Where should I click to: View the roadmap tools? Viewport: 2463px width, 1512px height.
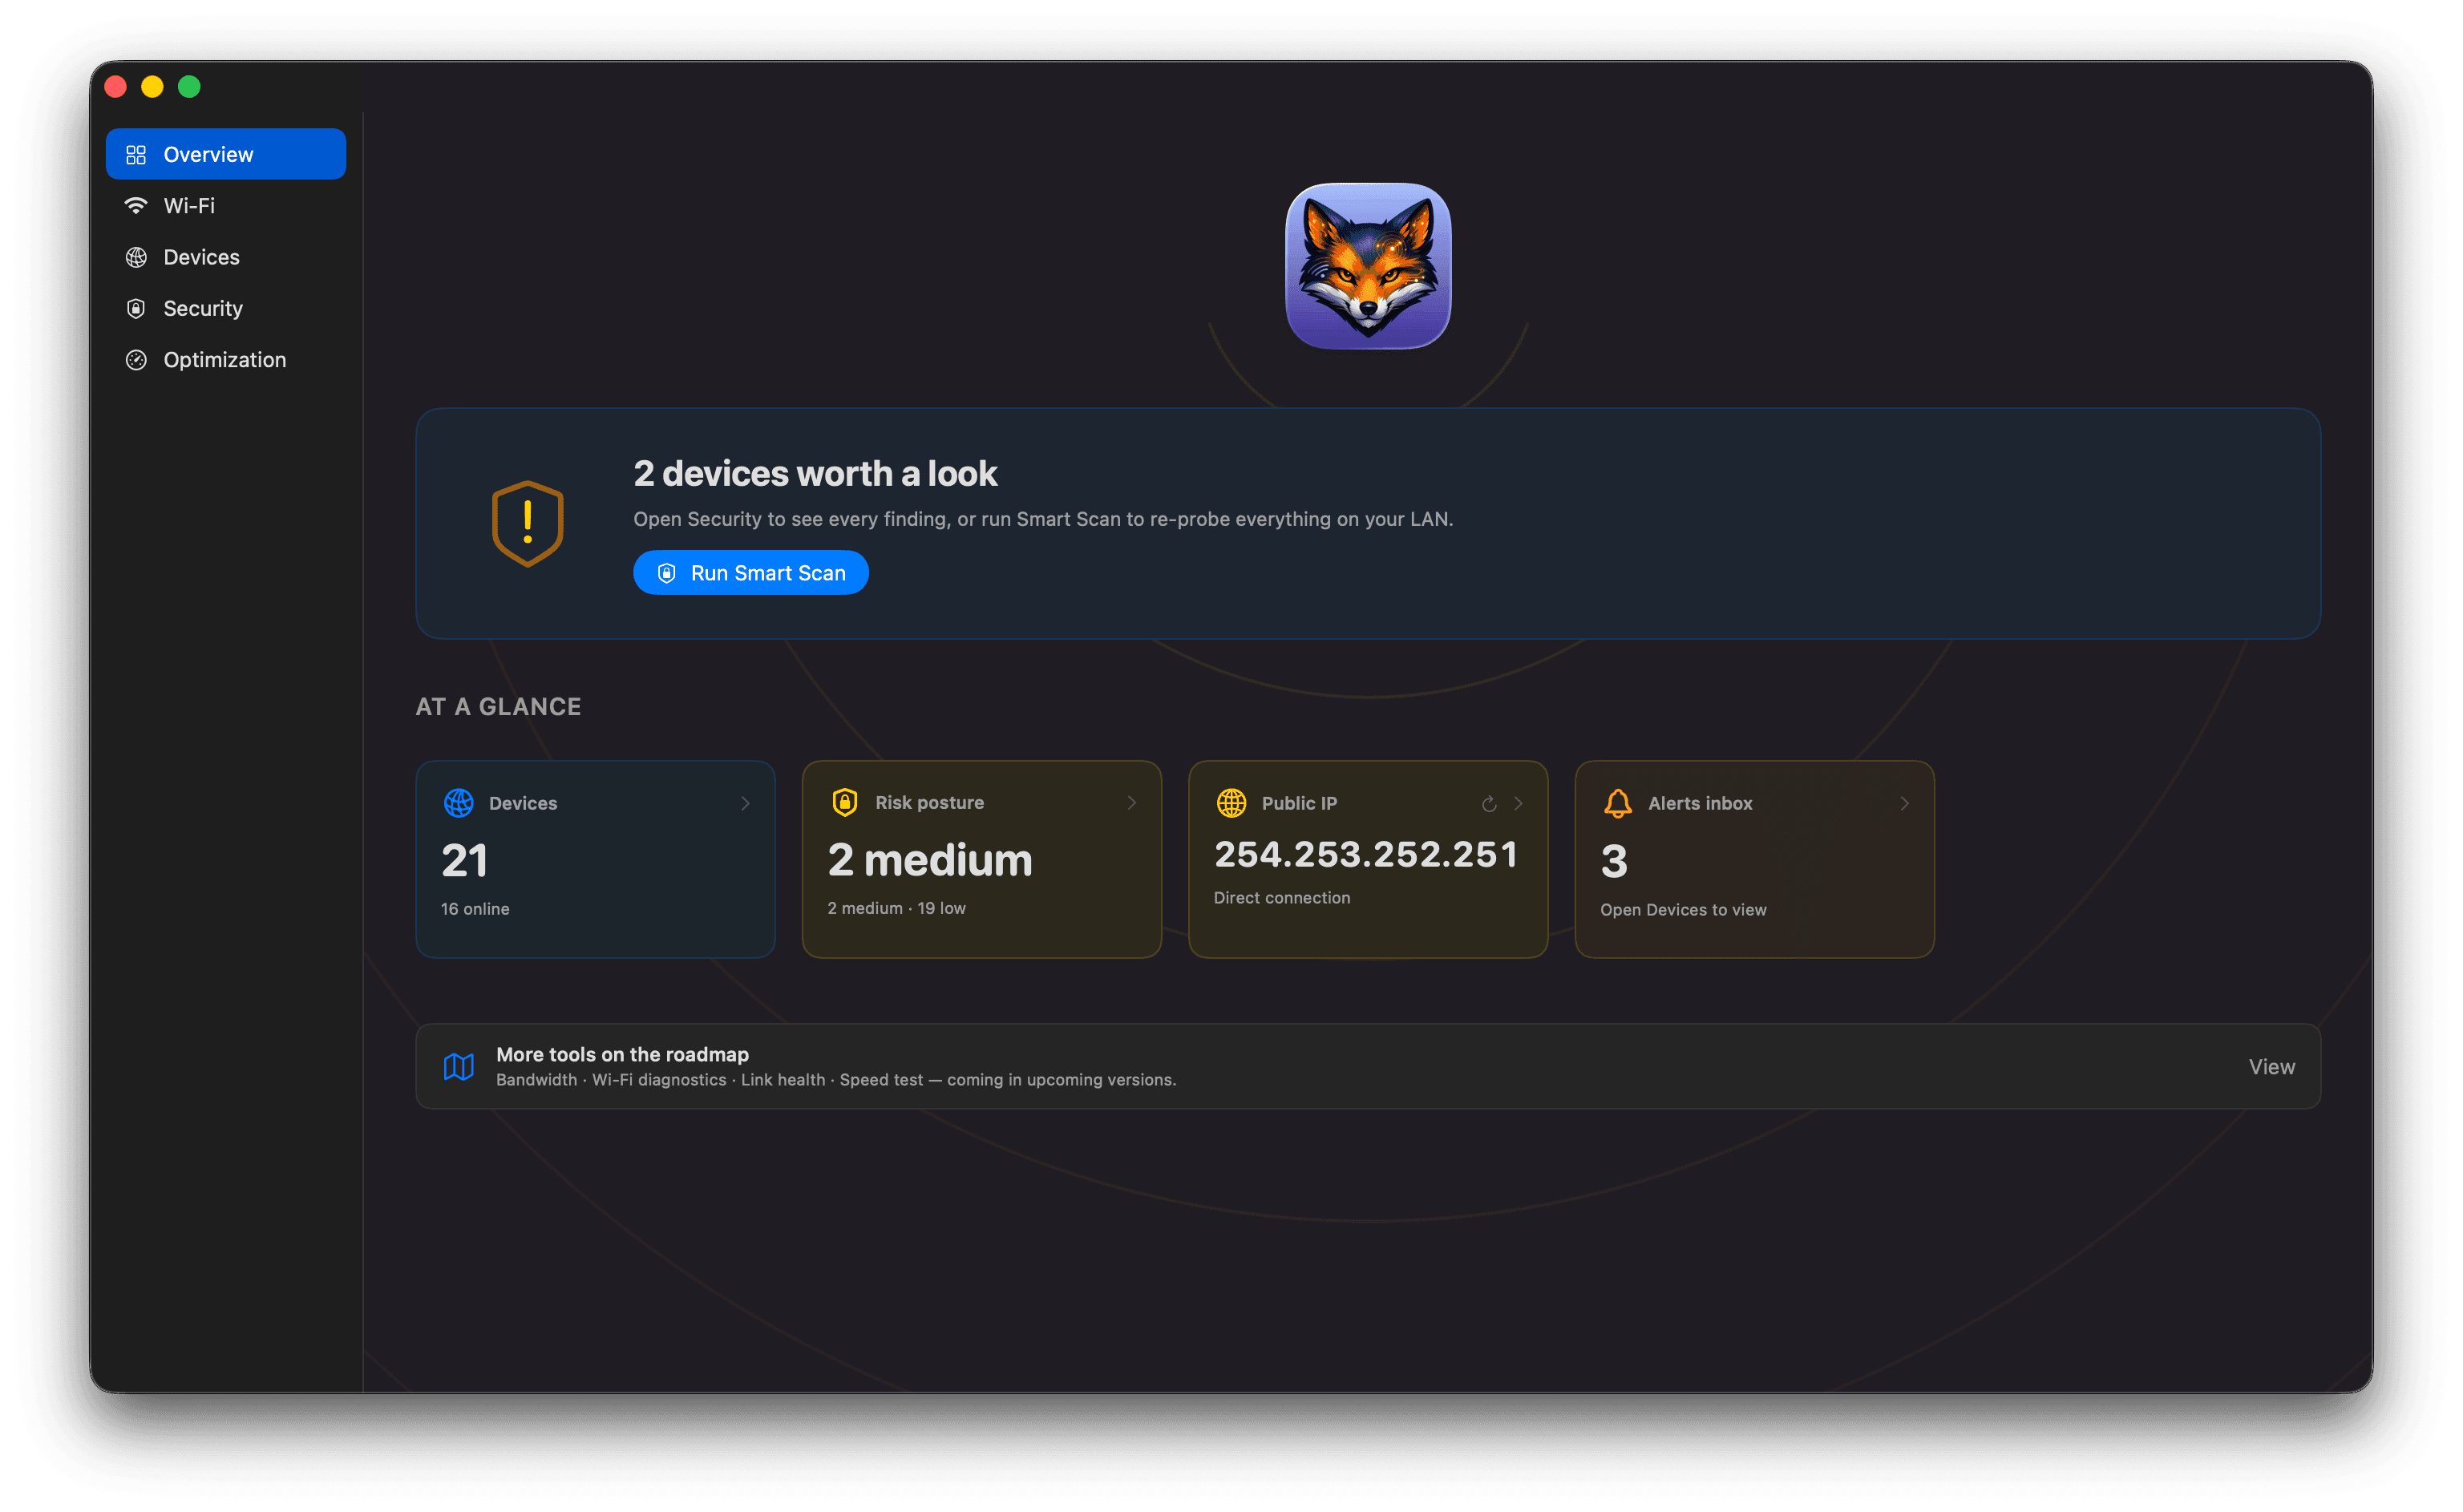tap(2270, 1066)
